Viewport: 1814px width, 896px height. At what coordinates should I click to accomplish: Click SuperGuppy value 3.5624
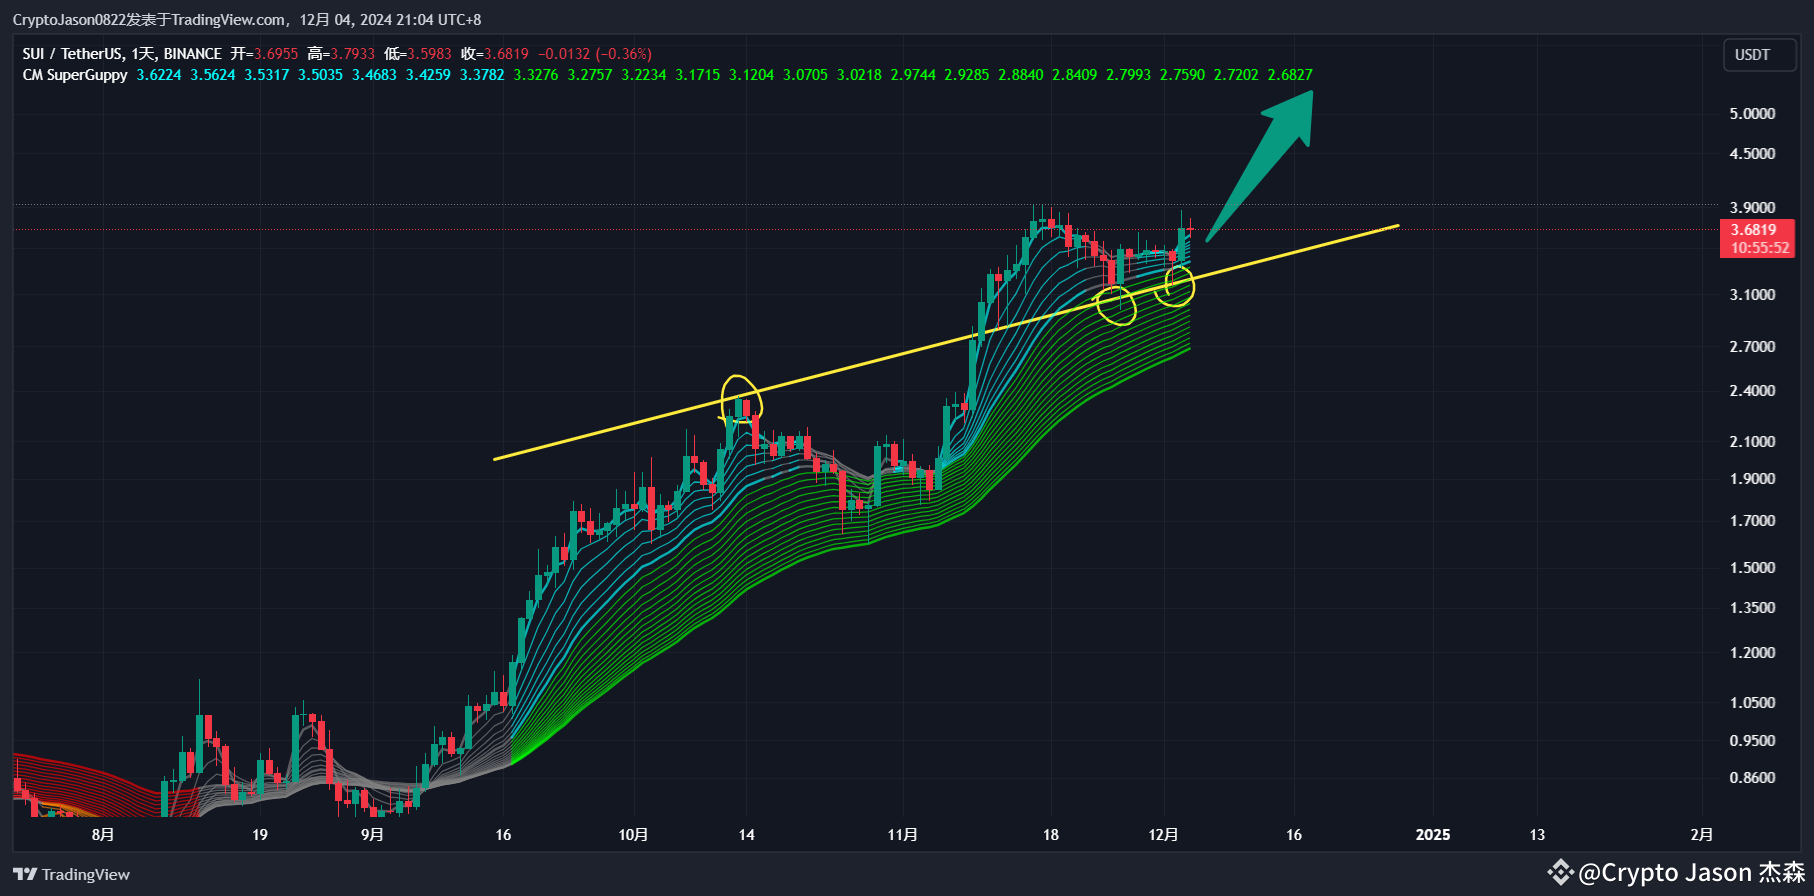[213, 75]
